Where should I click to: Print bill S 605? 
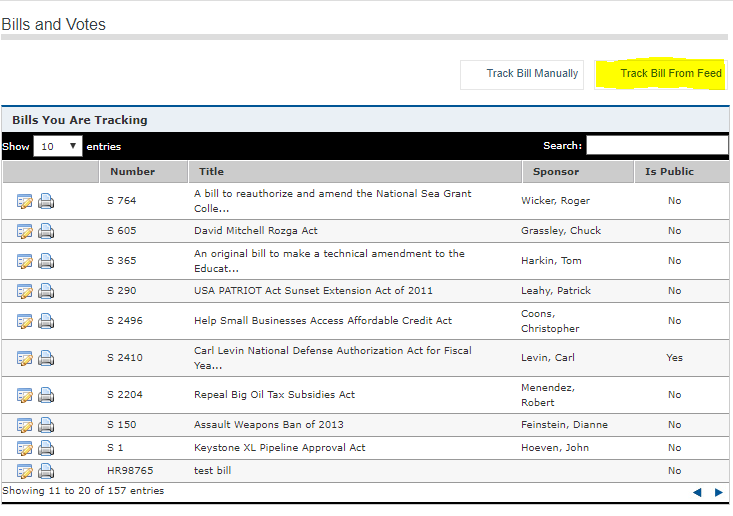tap(46, 231)
